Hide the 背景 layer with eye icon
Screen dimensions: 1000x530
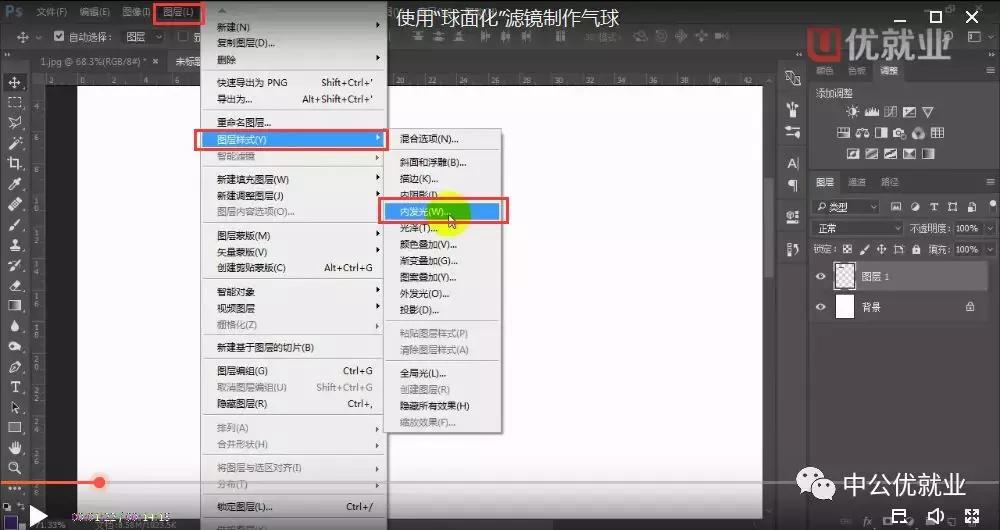pyautogui.click(x=820, y=307)
